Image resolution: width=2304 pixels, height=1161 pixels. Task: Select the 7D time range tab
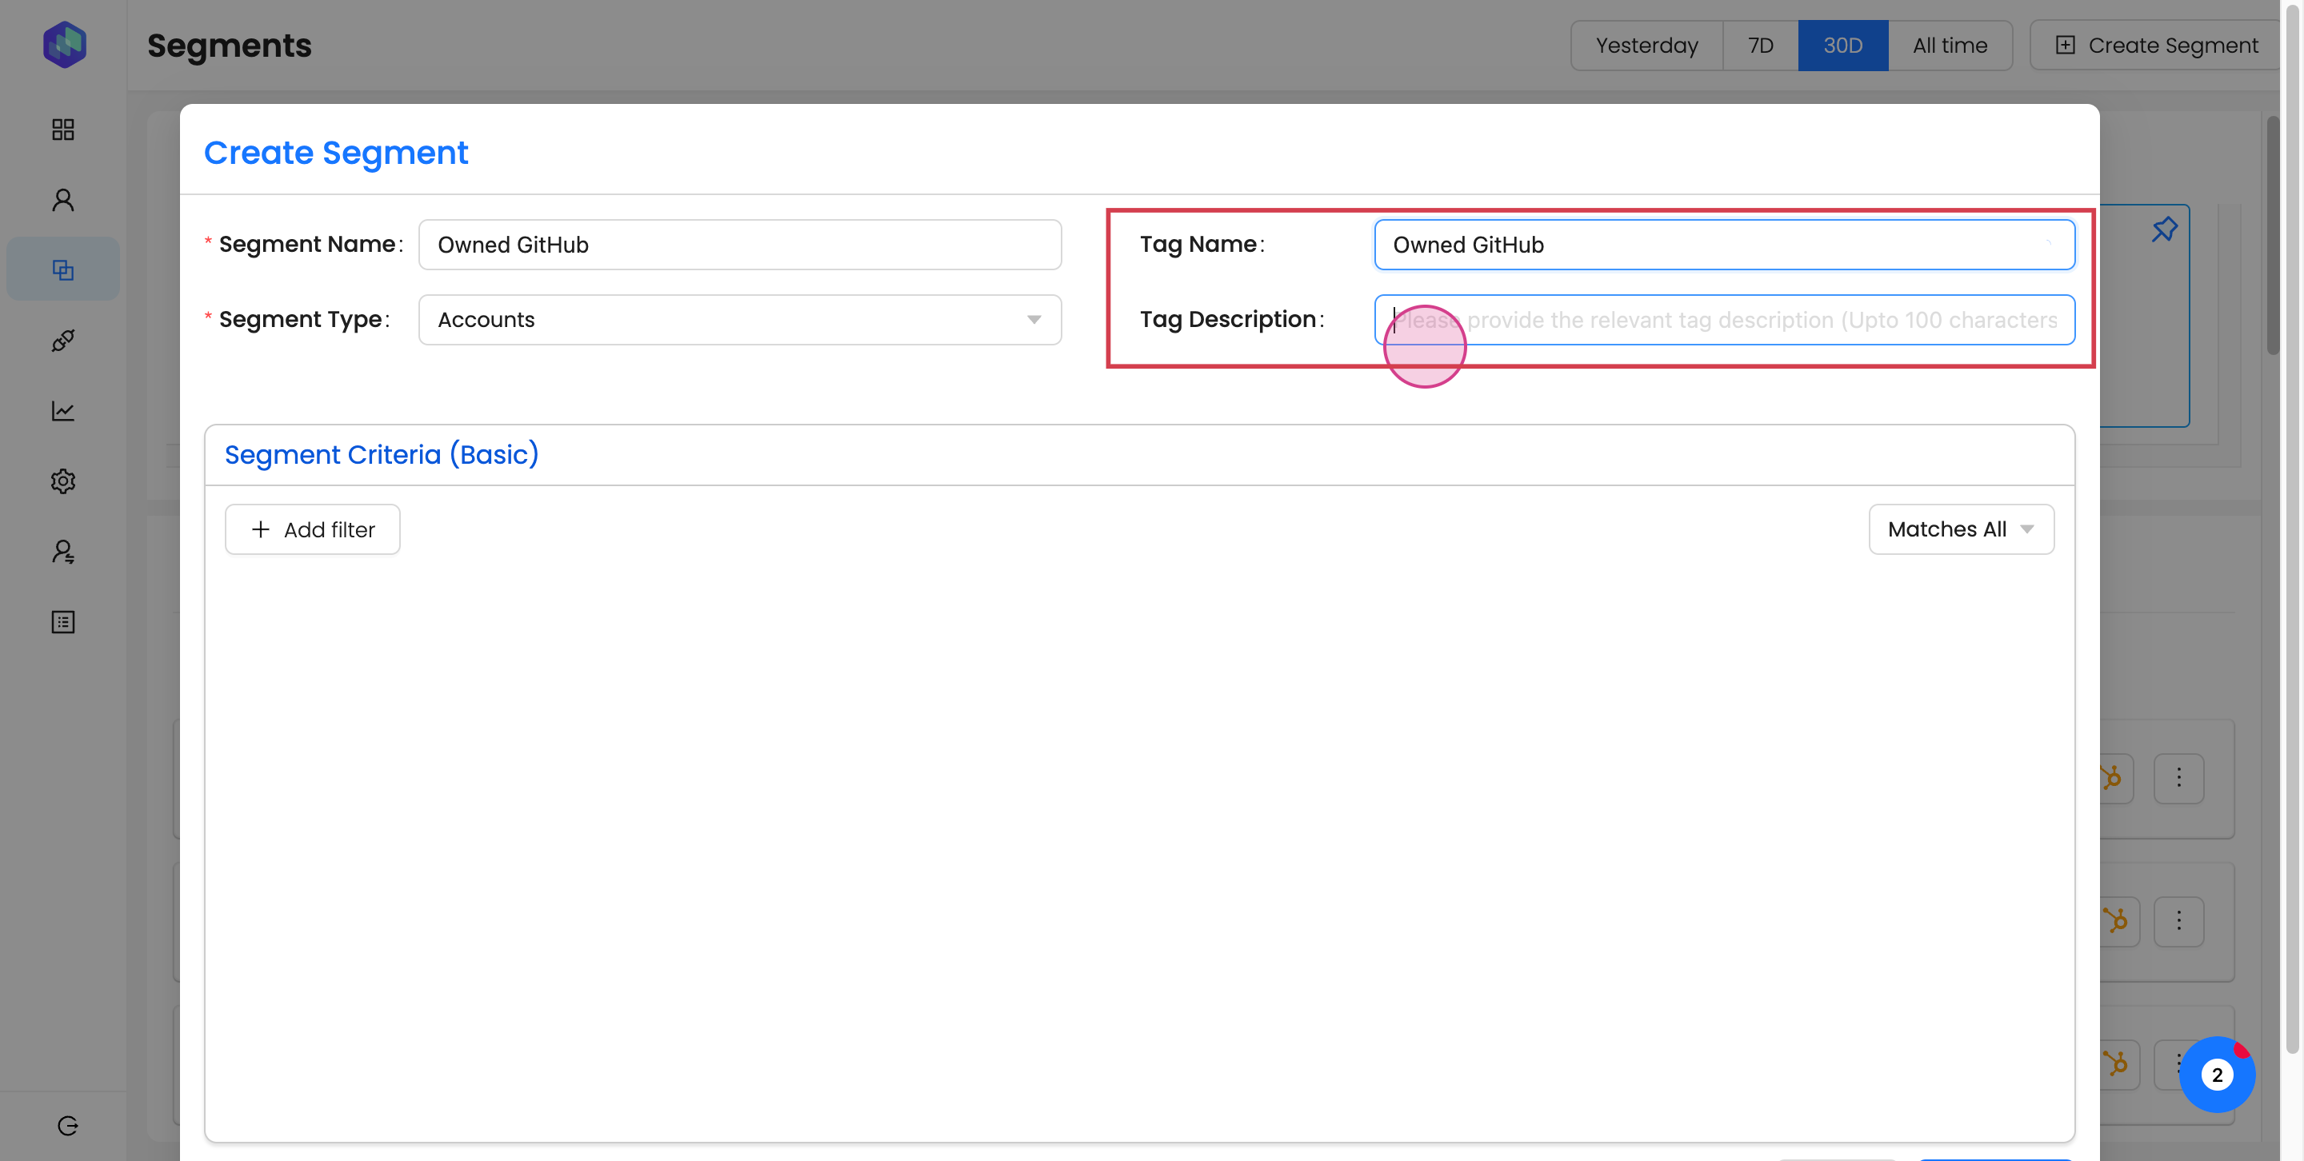tap(1760, 45)
